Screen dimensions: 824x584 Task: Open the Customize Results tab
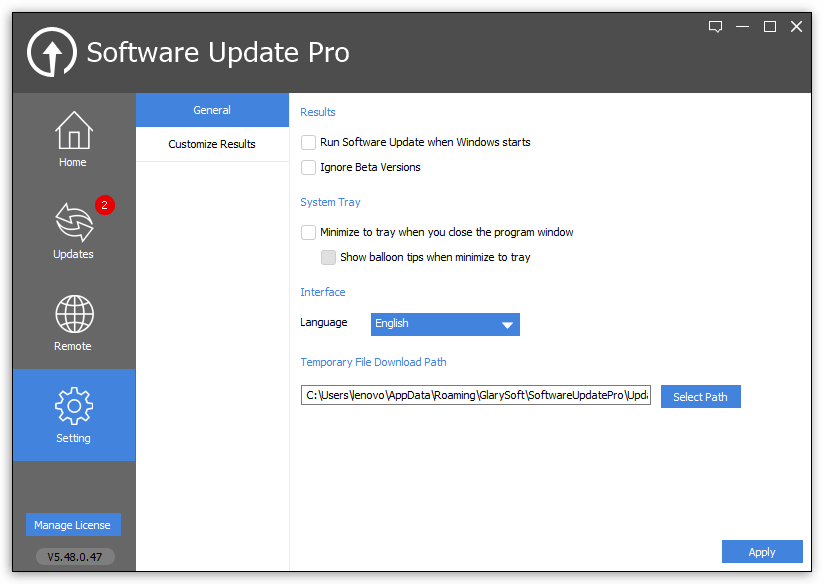[212, 144]
